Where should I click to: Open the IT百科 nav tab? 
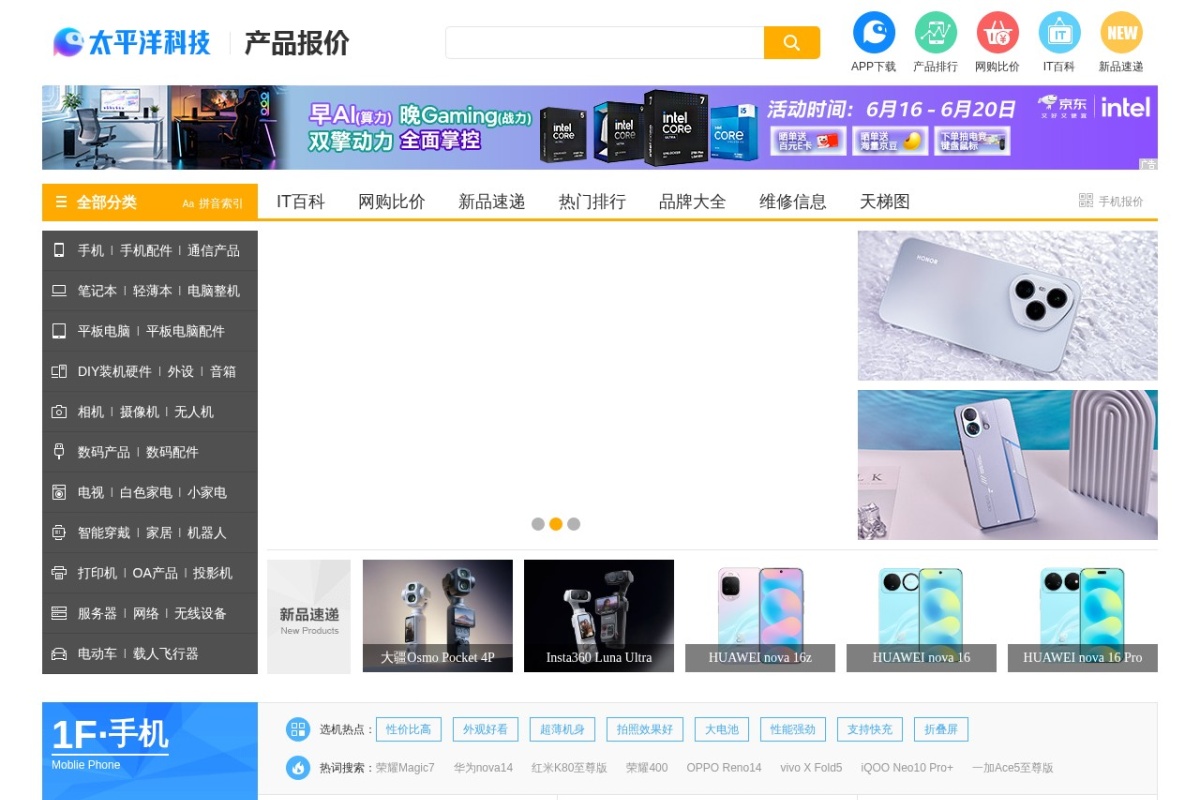[301, 202]
